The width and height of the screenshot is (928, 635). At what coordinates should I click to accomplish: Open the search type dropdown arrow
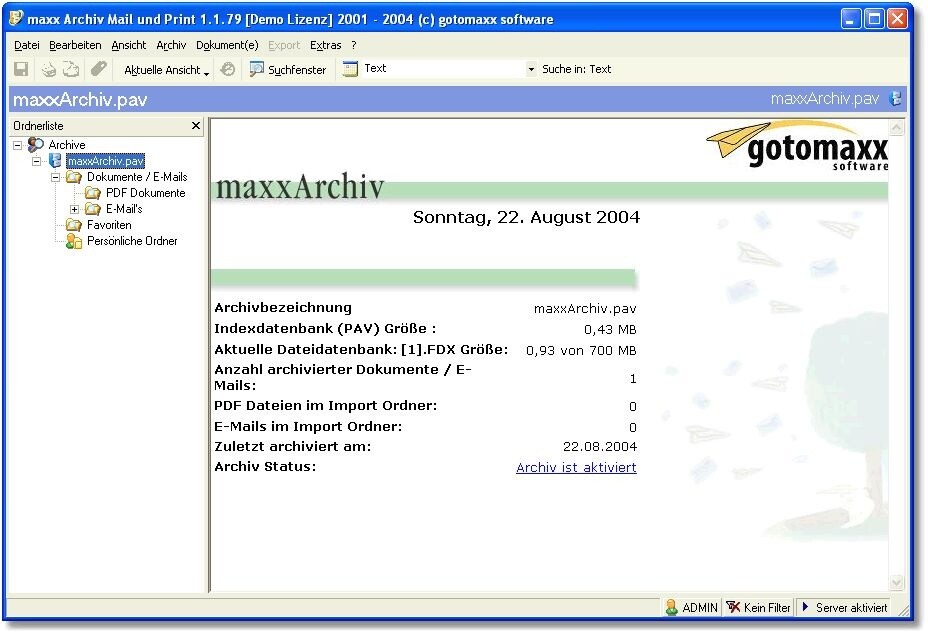531,69
